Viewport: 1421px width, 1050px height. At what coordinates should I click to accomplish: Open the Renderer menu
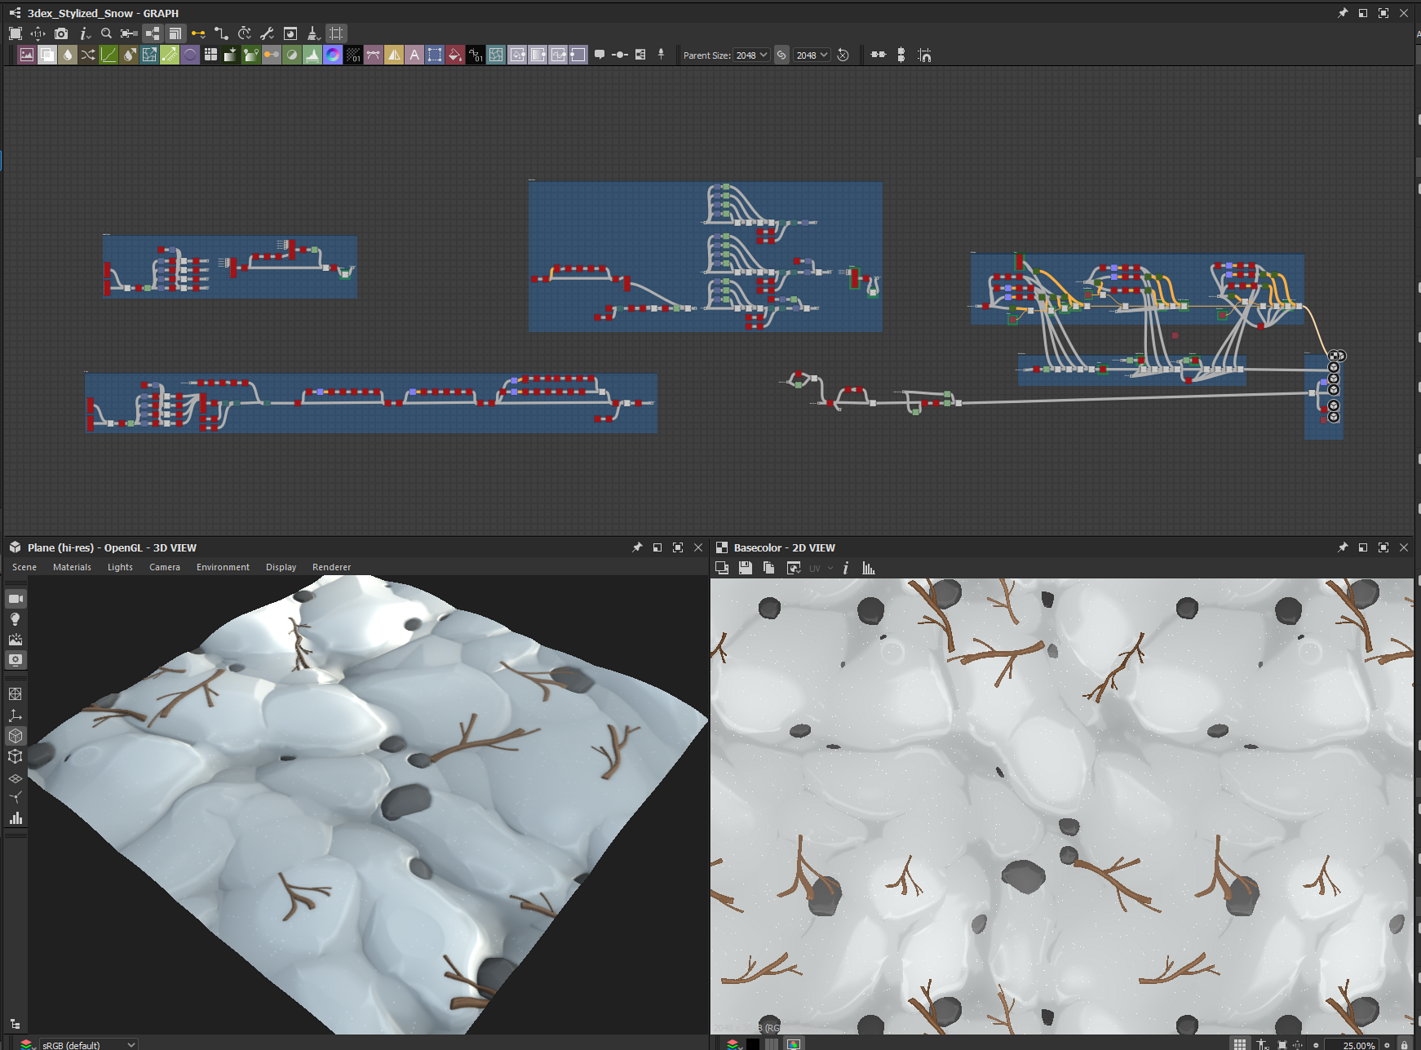pyautogui.click(x=331, y=567)
